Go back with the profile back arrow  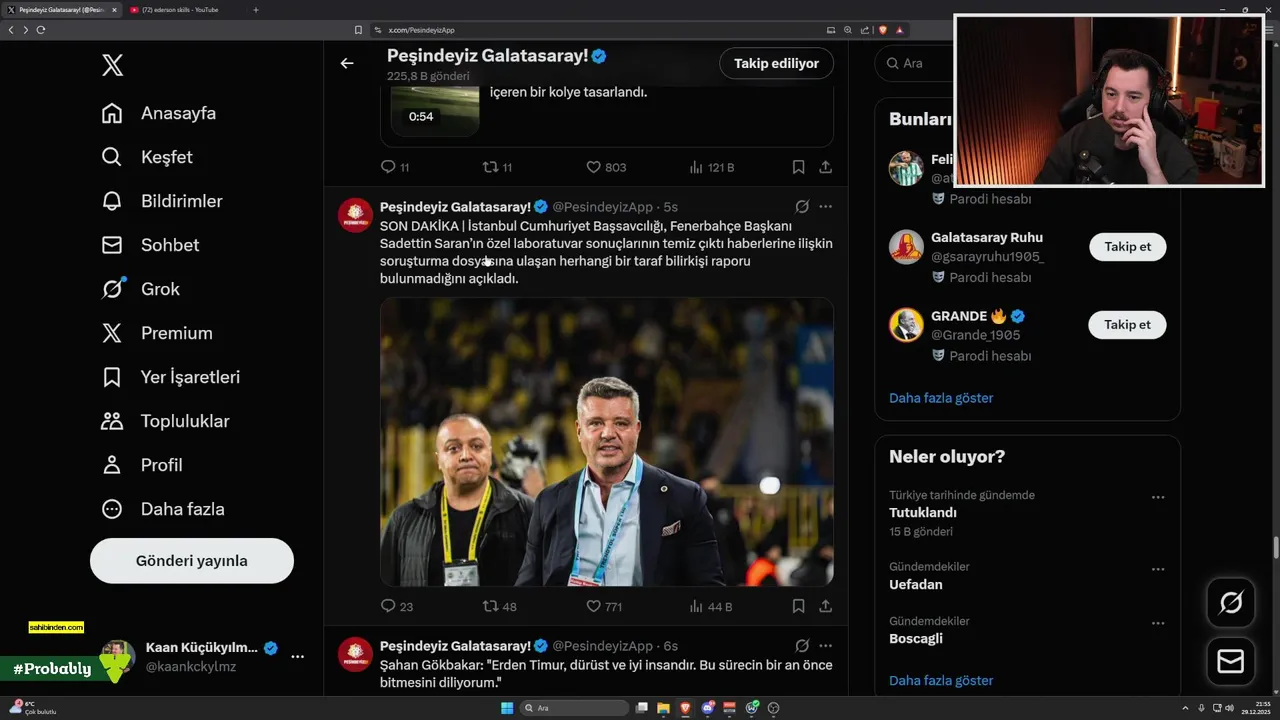[347, 63]
